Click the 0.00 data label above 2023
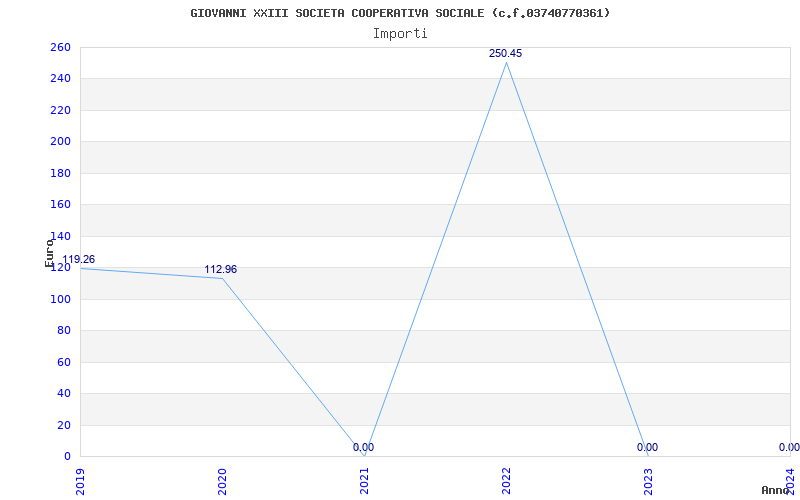 pyautogui.click(x=647, y=447)
